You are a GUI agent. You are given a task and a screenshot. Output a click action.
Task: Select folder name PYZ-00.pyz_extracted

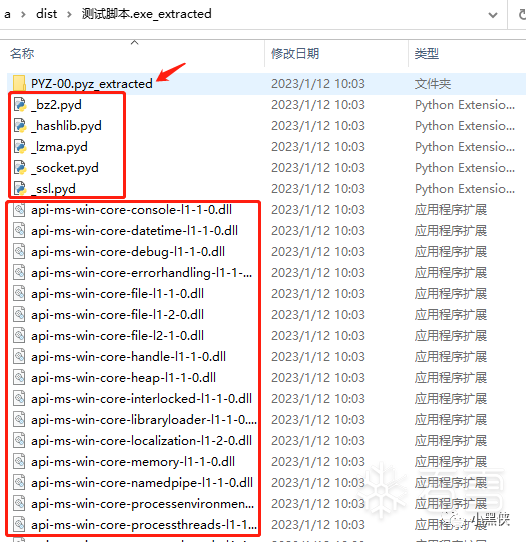coord(92,83)
